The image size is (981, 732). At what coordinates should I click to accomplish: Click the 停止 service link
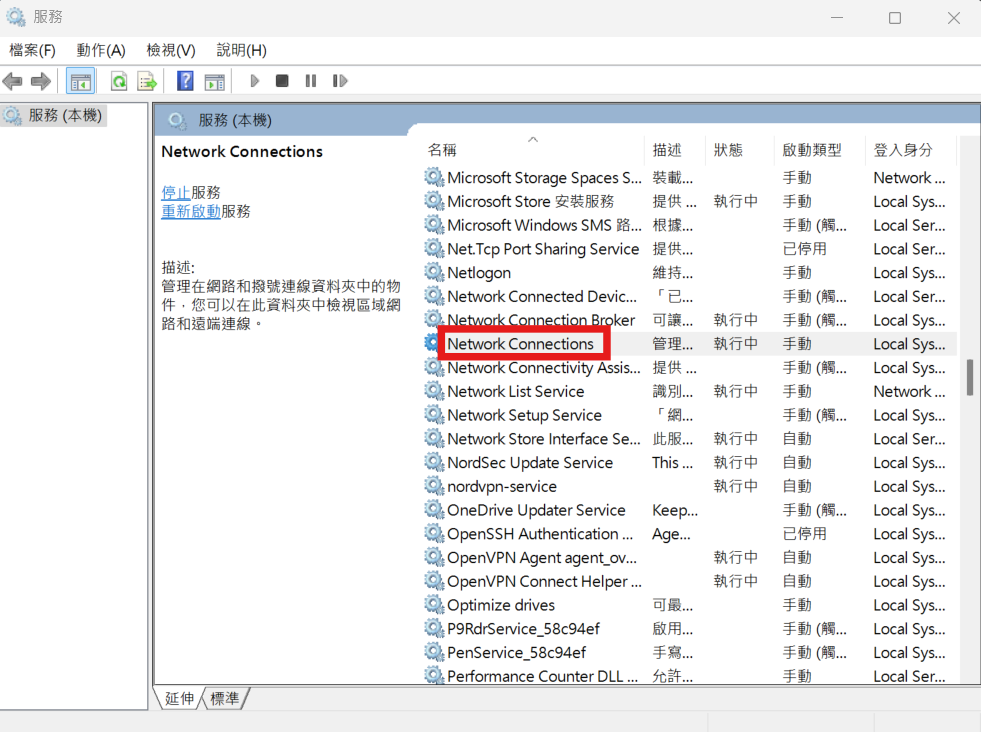pyautogui.click(x=176, y=192)
